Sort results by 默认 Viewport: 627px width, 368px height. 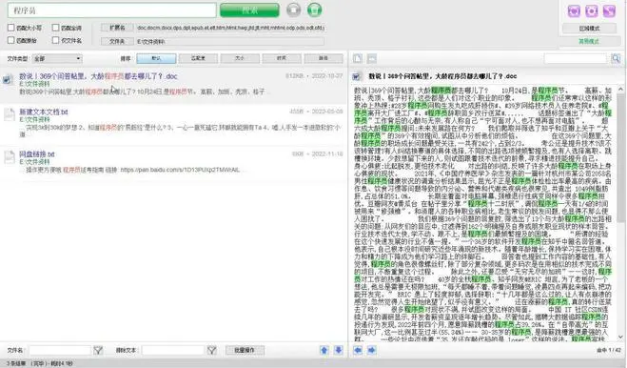pyautogui.click(x=156, y=58)
